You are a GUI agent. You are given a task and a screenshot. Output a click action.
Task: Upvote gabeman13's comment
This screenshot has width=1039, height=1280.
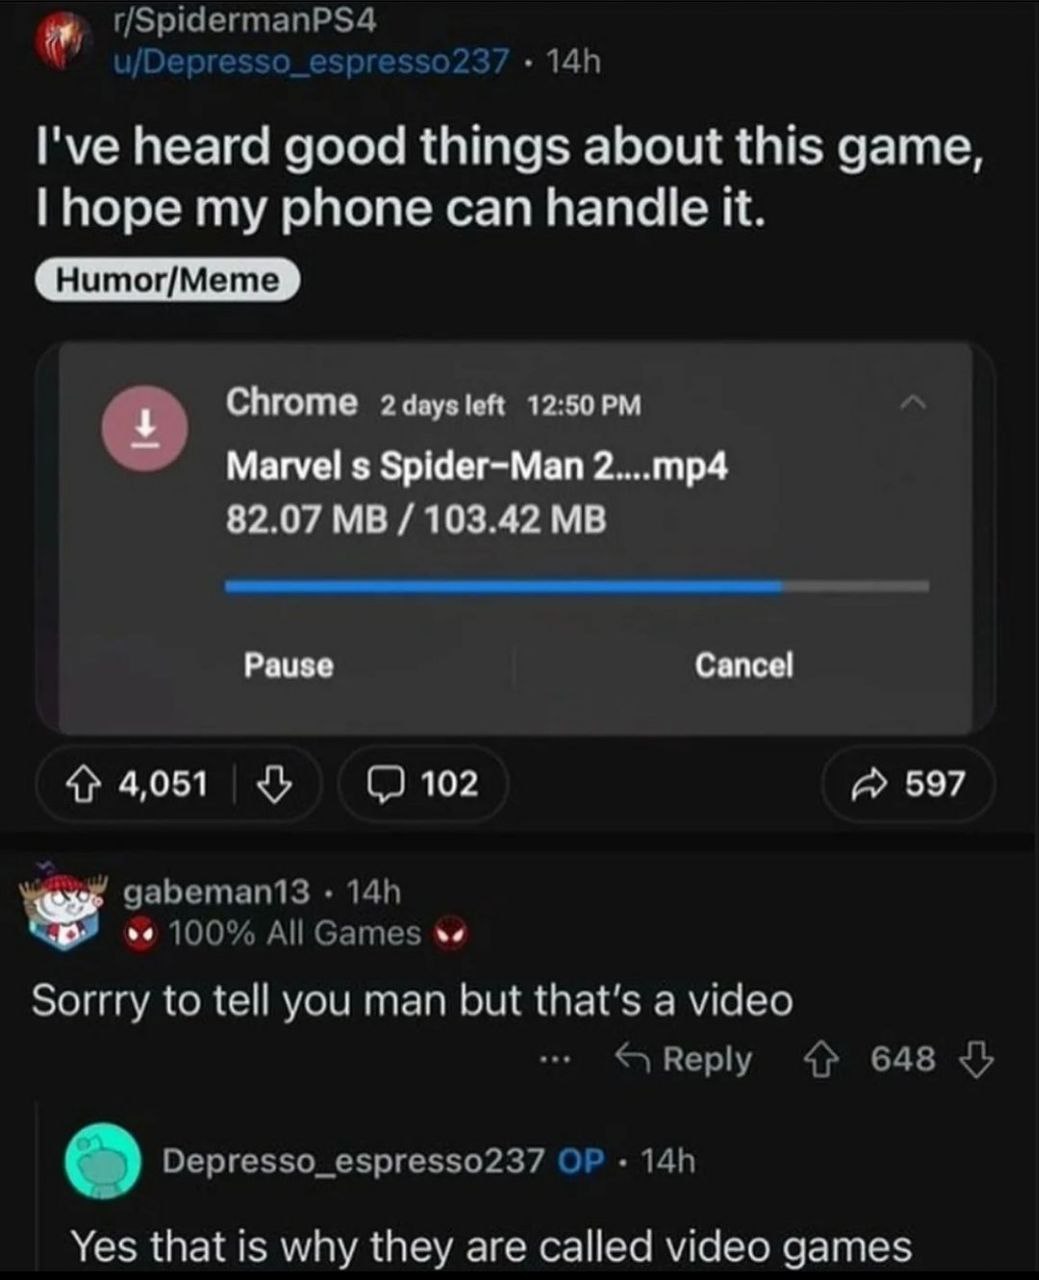coord(822,1058)
